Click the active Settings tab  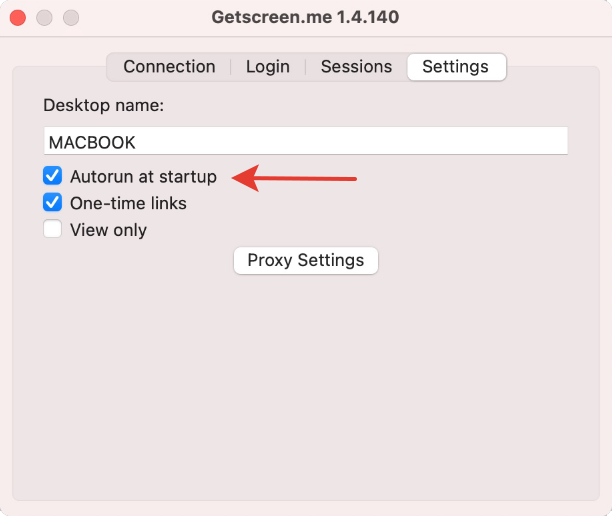455,67
